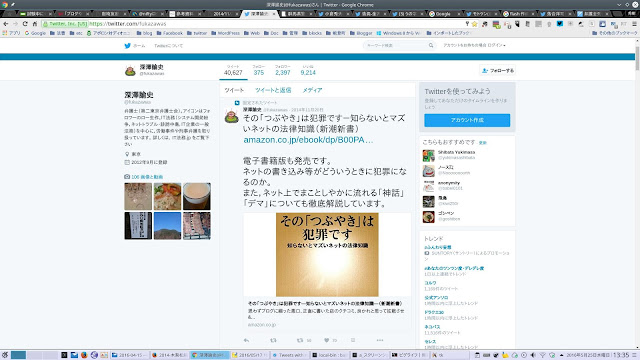Click the フォローする follow button
Viewport: 640px width, 360px height.
coord(498,71)
